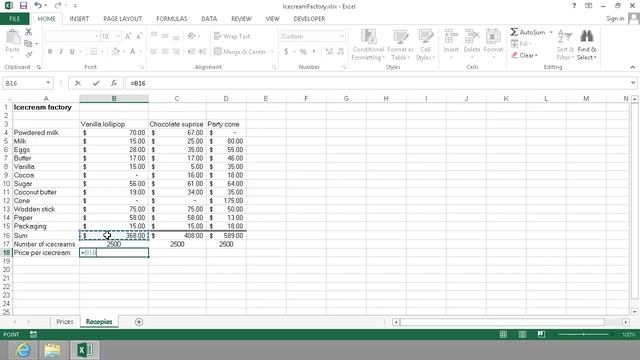640x360 pixels.
Task: Open the font color picker arrow
Action: coord(140,51)
